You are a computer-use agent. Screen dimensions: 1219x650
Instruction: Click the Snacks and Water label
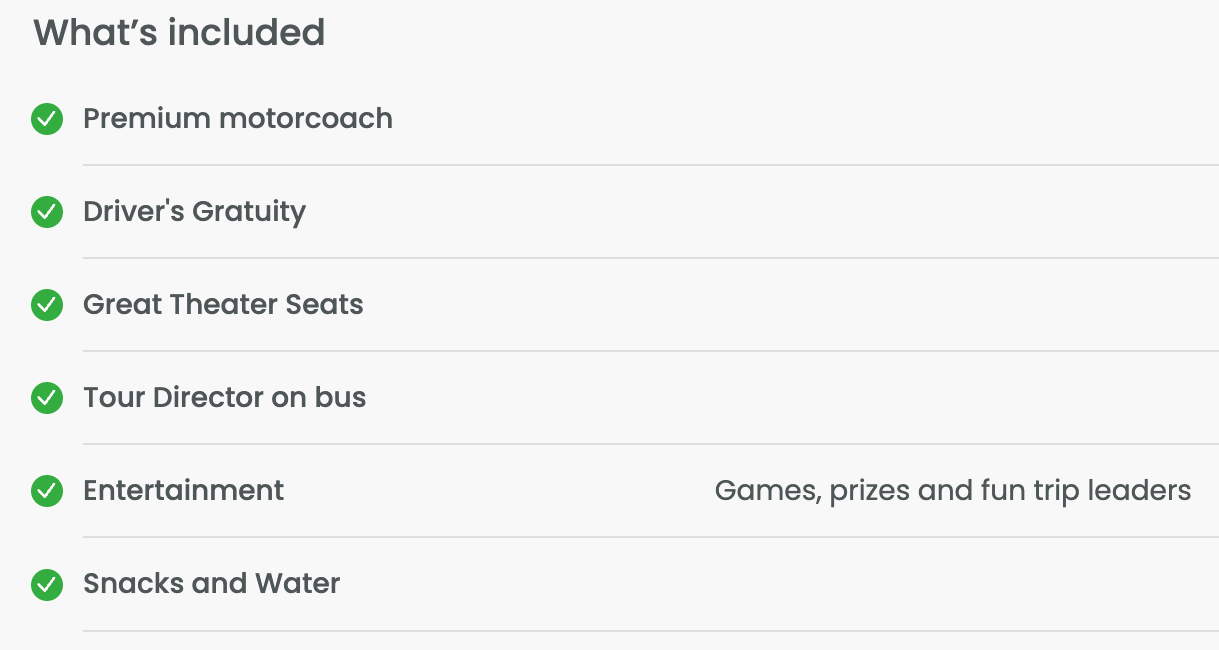pos(211,583)
